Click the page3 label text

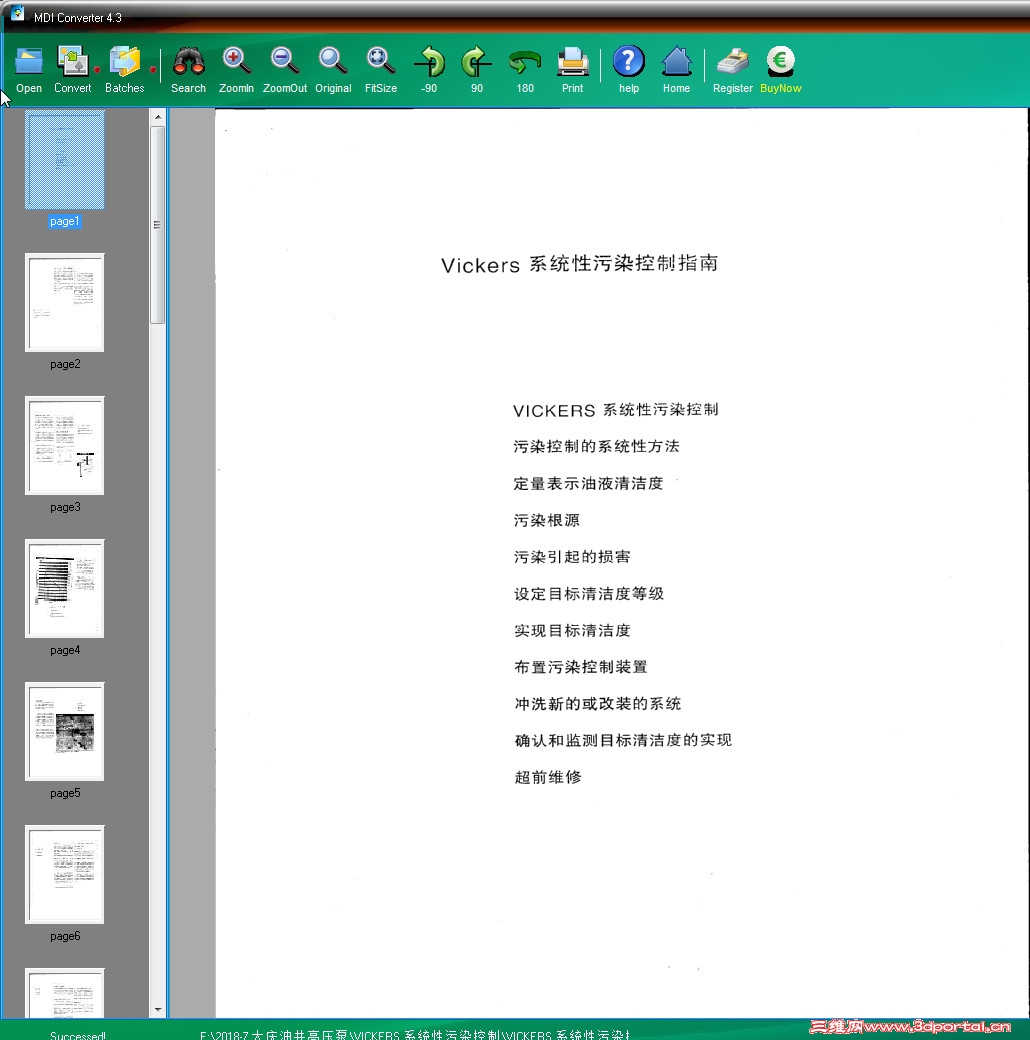click(x=65, y=507)
